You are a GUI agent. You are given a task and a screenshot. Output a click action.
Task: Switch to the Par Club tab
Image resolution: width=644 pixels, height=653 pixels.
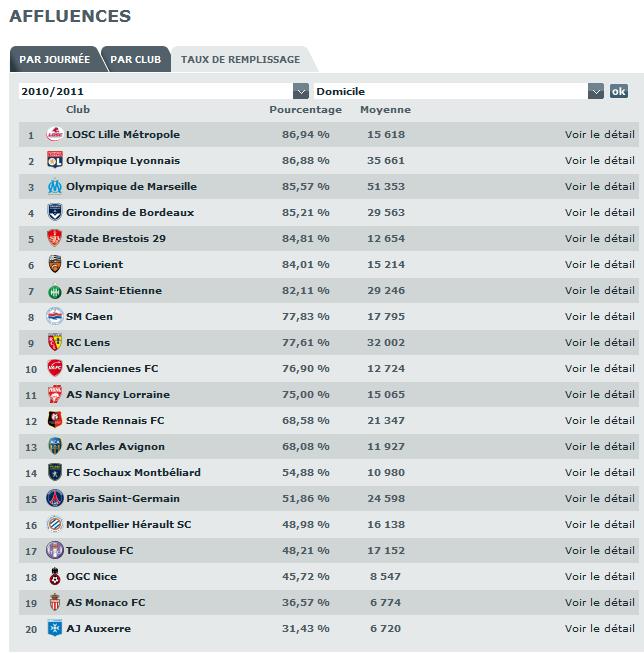tap(135, 60)
